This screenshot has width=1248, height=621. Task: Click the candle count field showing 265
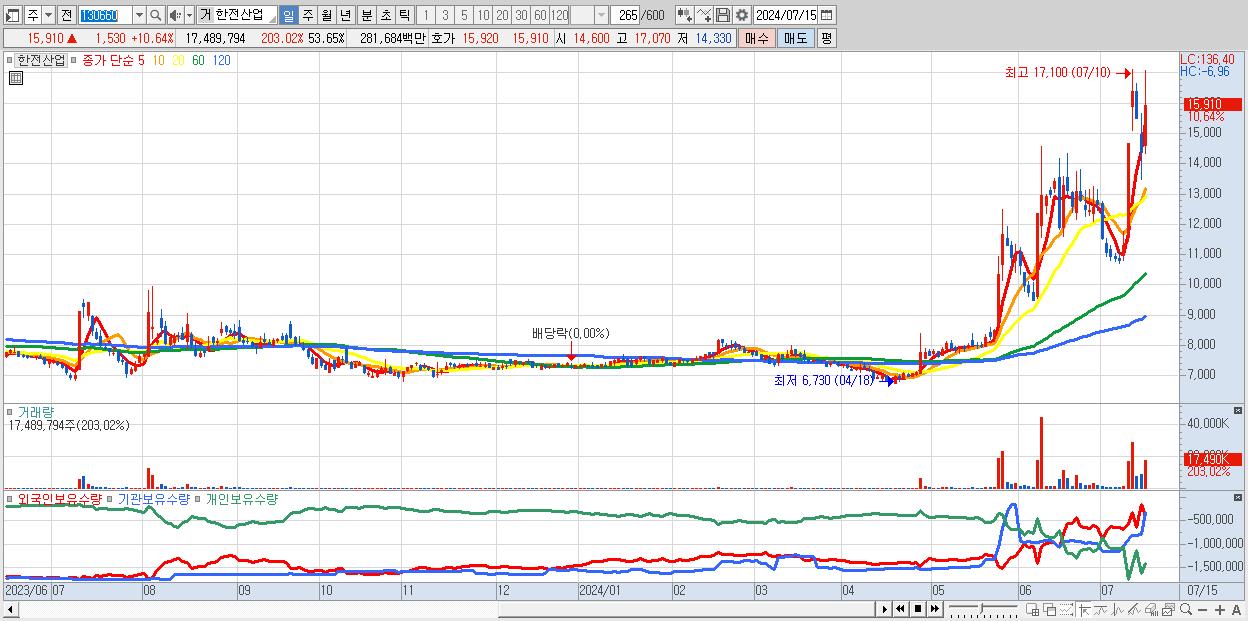627,15
